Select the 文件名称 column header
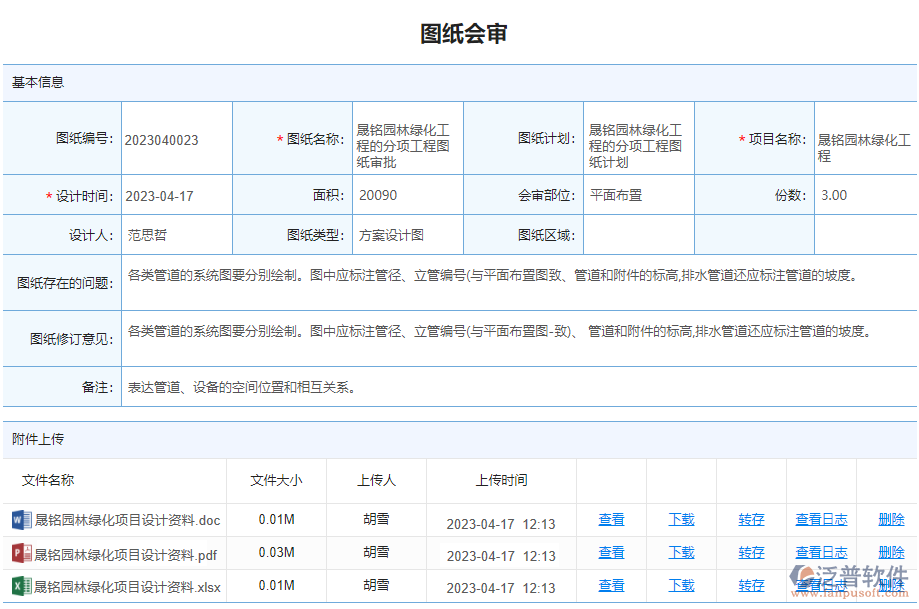The height and width of the screenshot is (609, 919). [x=46, y=480]
